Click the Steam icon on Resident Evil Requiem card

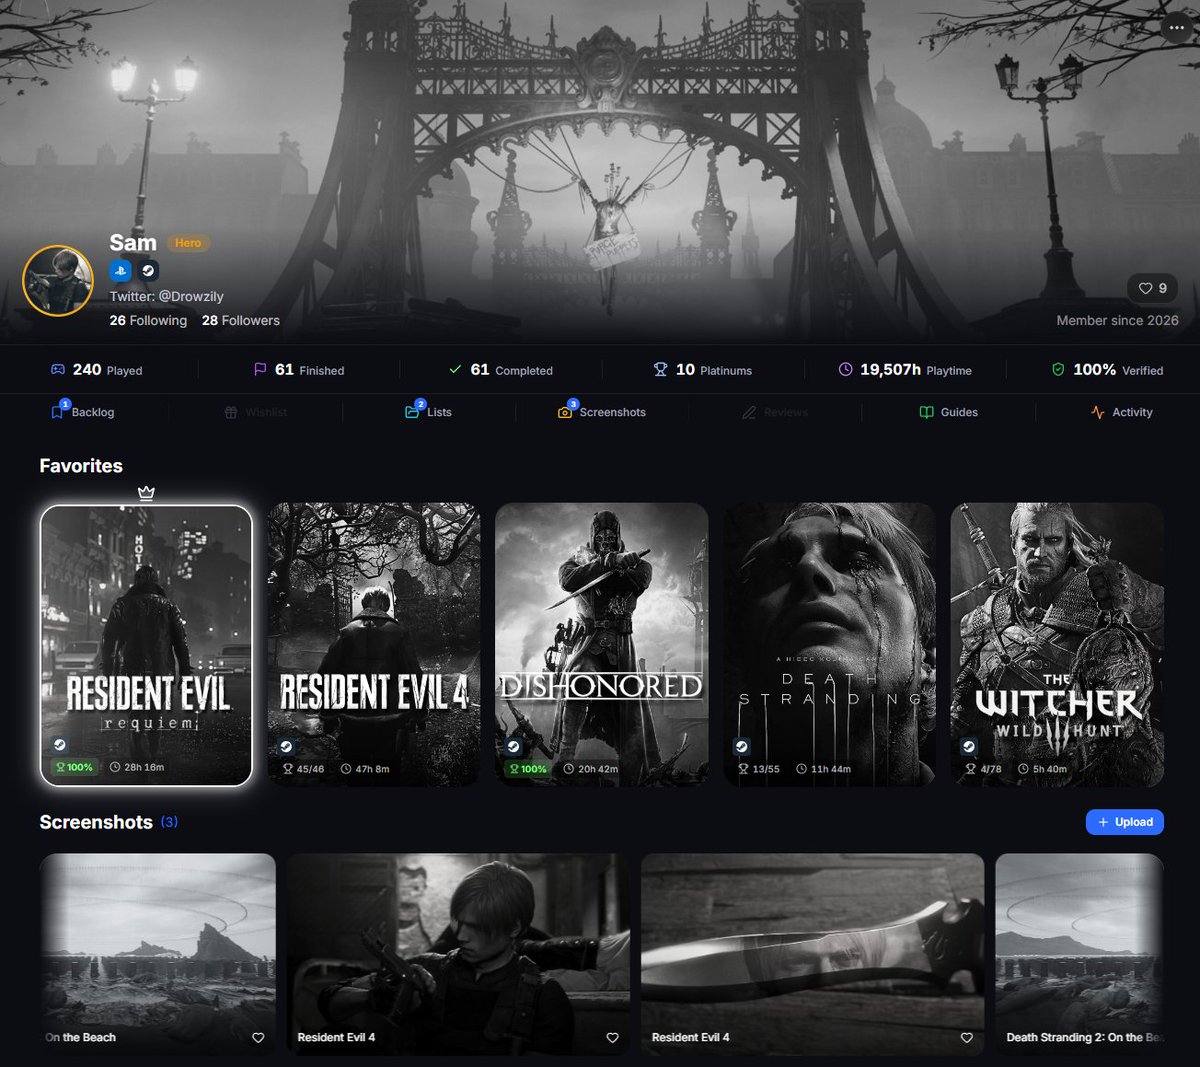(x=59, y=745)
